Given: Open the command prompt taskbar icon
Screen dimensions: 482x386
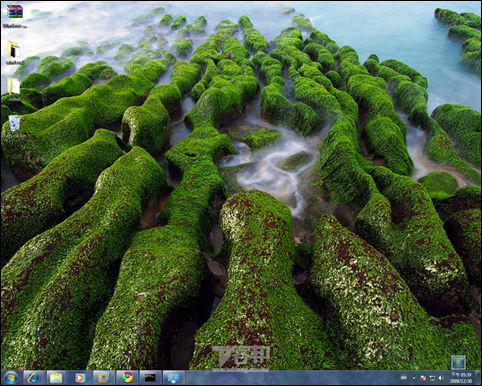Looking at the screenshot, I should [150, 378].
